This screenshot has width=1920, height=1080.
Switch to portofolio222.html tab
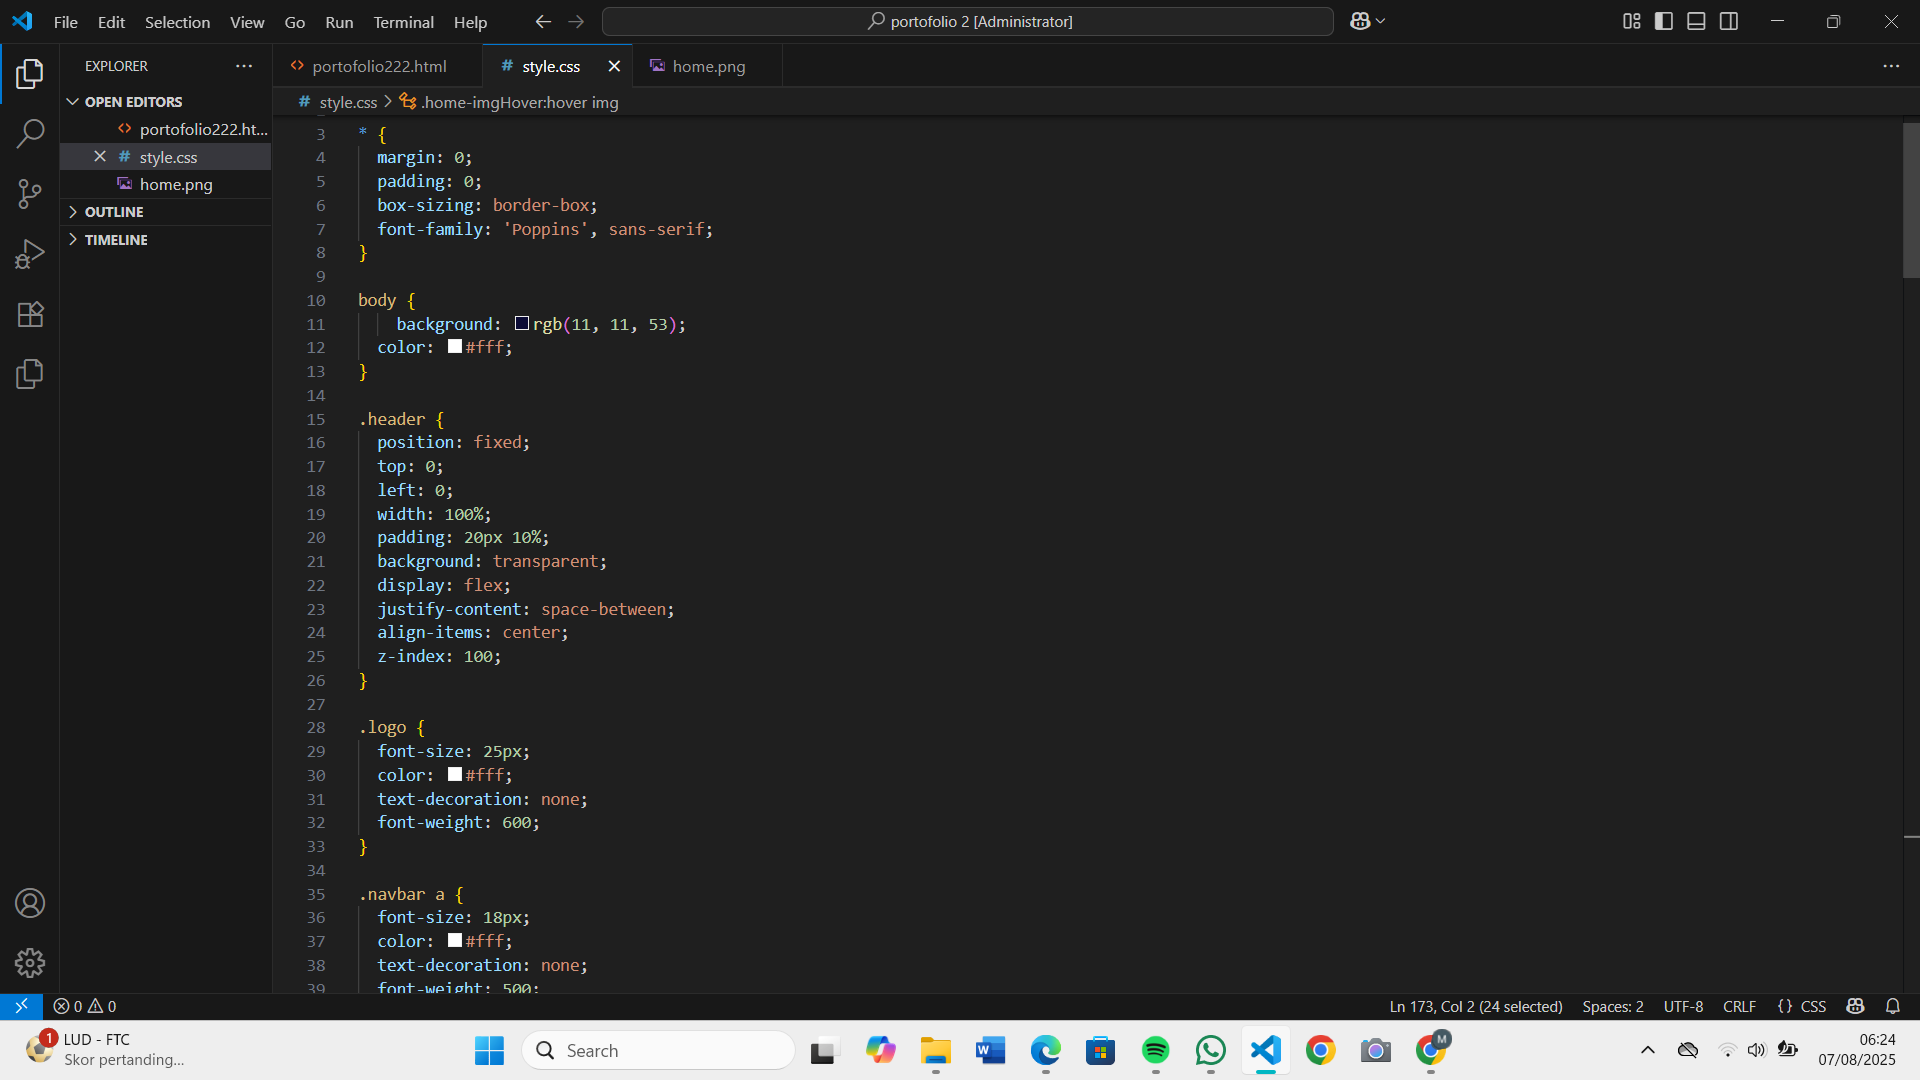pos(378,66)
